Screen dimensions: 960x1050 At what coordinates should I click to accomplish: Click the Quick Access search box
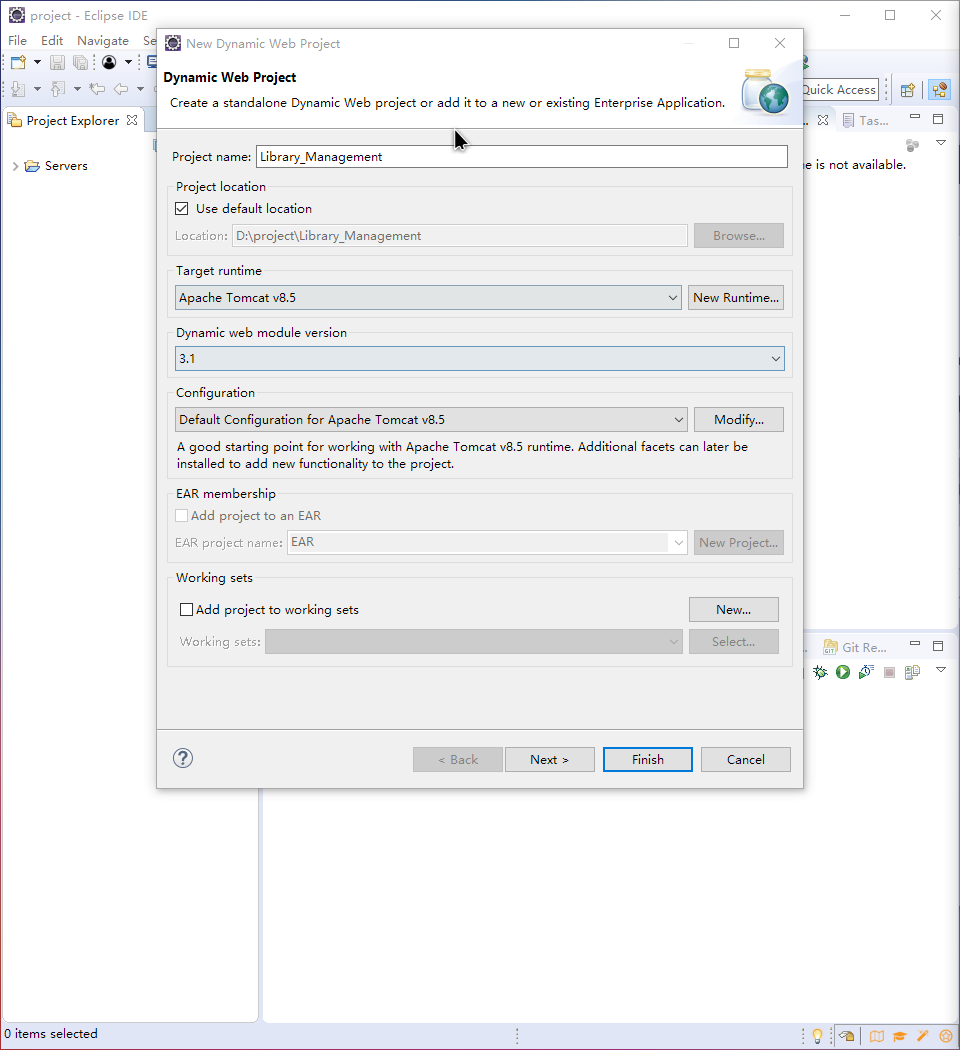coord(839,90)
